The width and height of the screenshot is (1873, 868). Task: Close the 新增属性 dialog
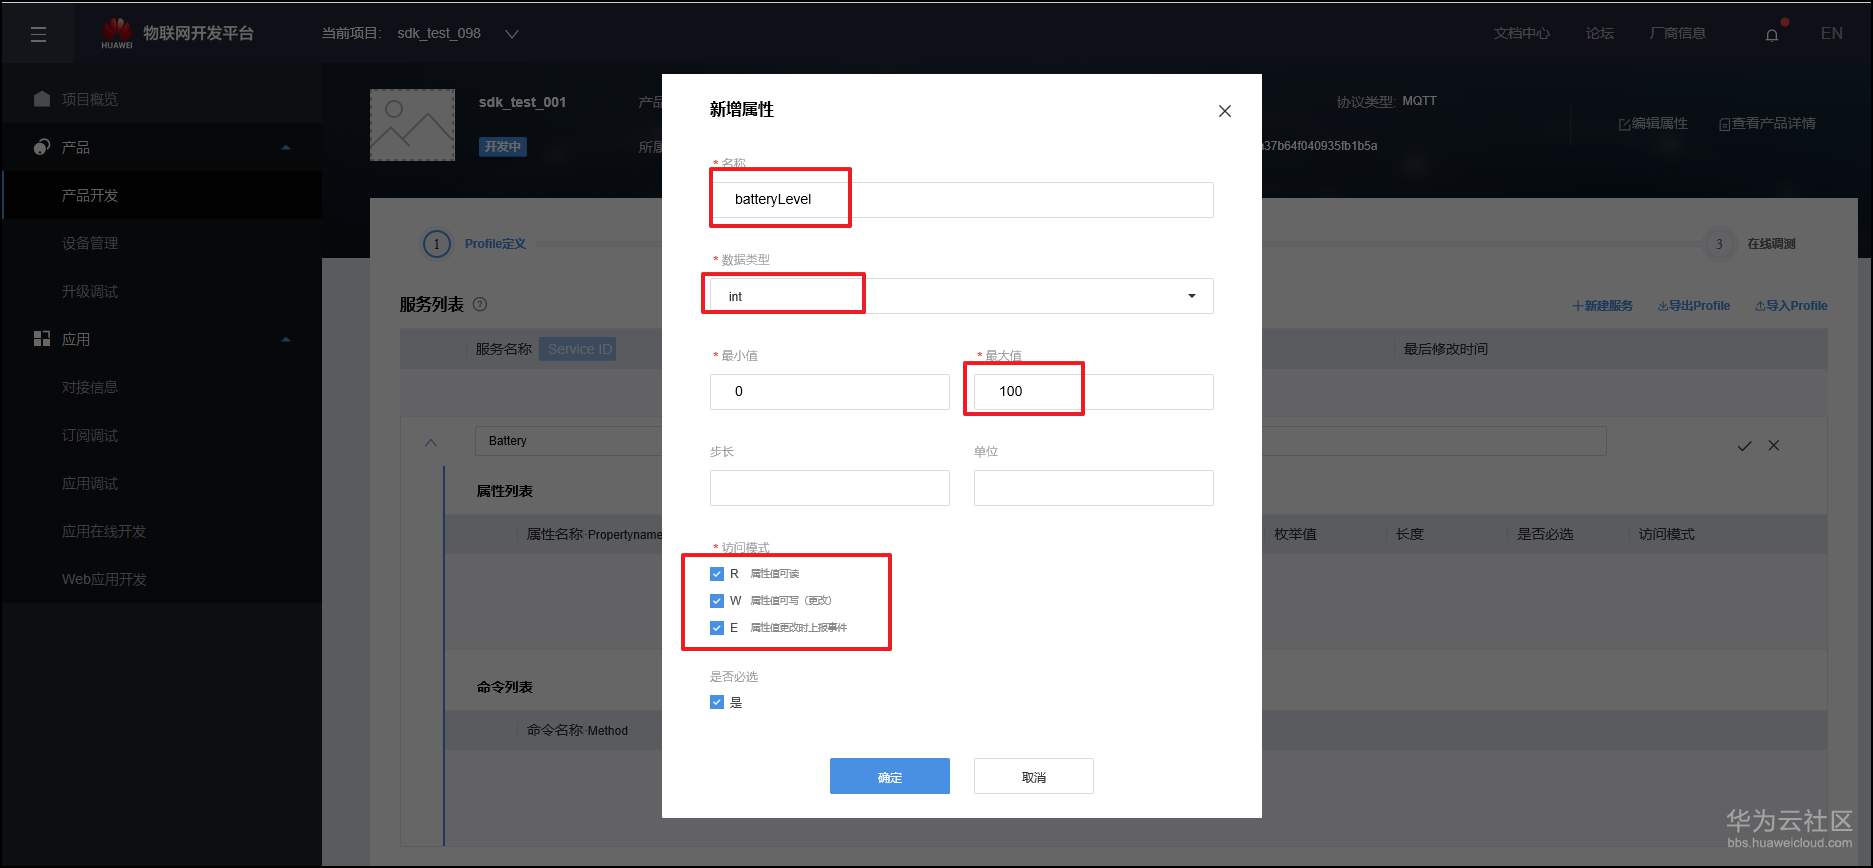point(1225,111)
